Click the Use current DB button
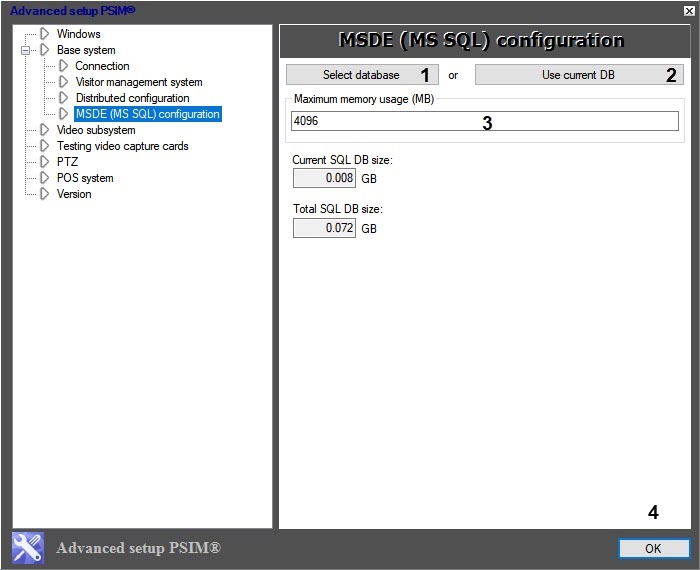This screenshot has height=570, width=700. pos(579,75)
